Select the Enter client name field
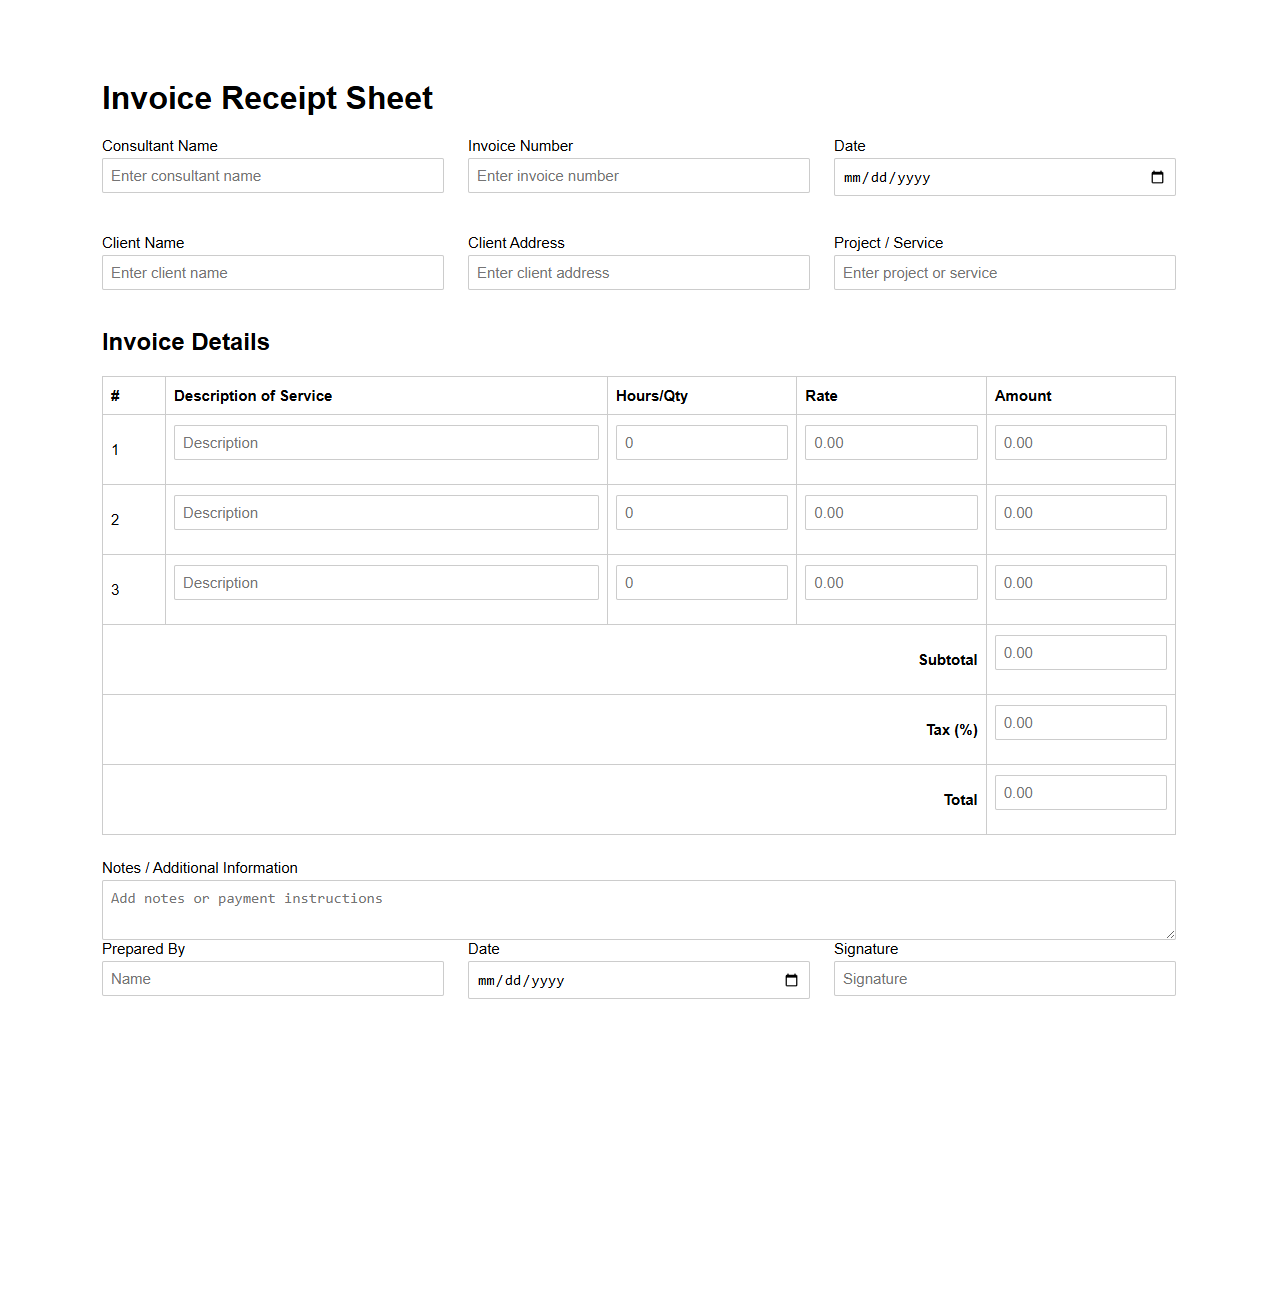The width and height of the screenshot is (1278, 1300). tap(272, 272)
